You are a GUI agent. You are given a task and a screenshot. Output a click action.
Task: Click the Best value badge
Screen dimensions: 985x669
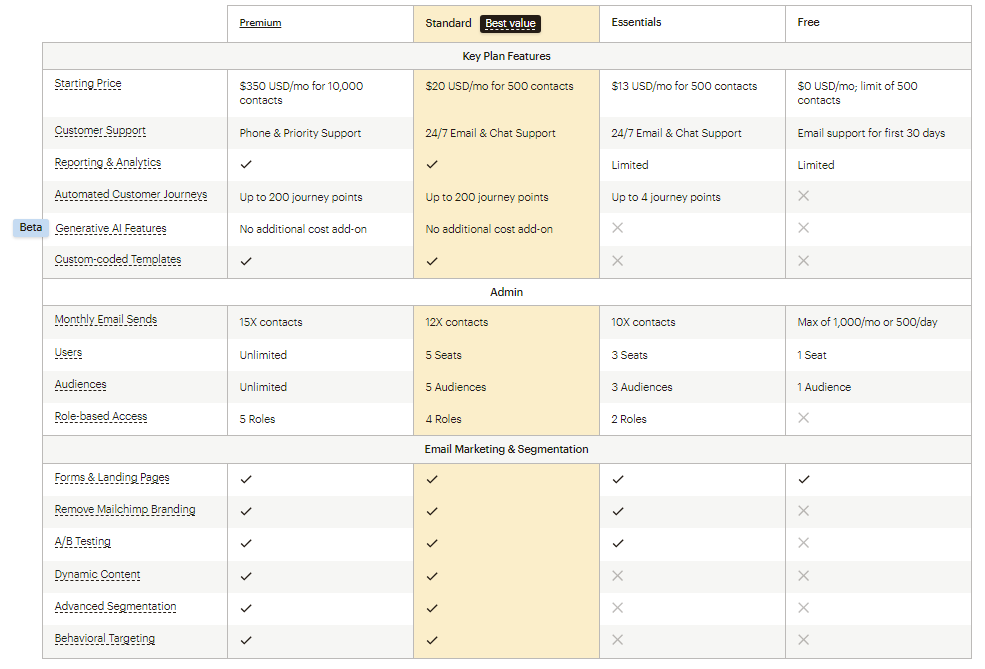click(510, 23)
